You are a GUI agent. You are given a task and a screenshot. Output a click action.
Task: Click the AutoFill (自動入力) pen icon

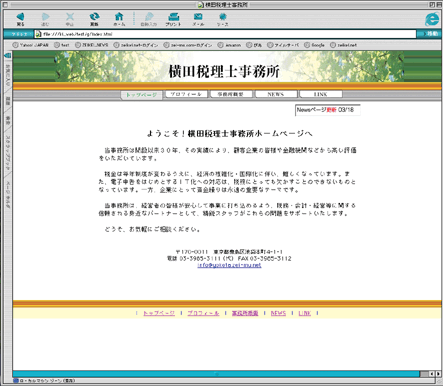click(149, 17)
